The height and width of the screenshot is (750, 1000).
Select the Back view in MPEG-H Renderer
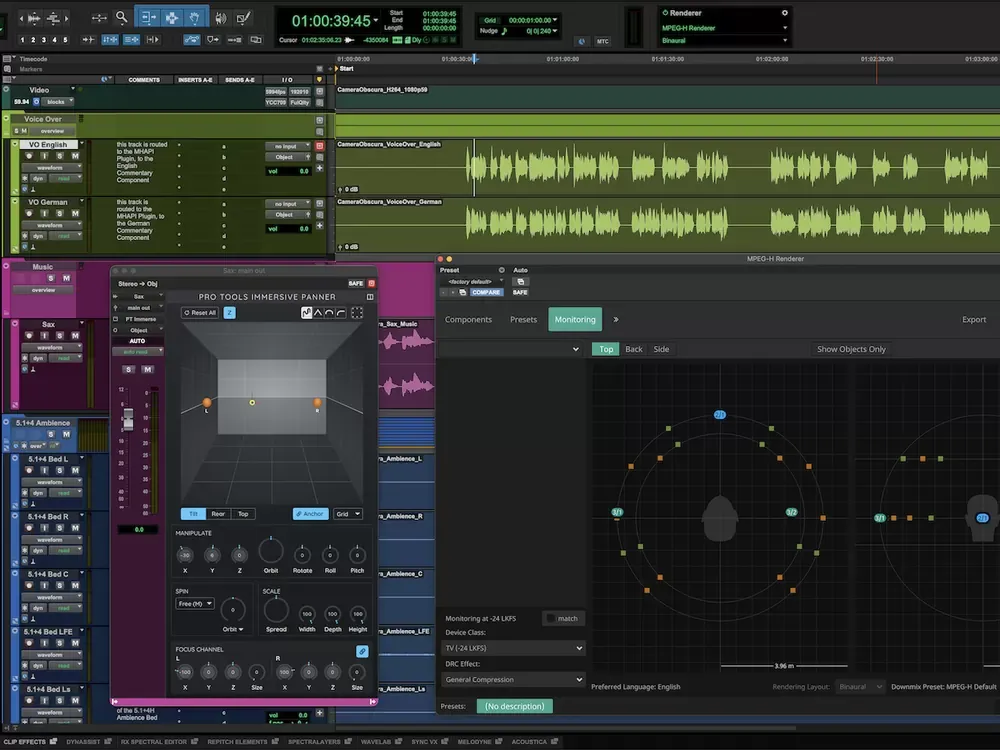pos(634,349)
